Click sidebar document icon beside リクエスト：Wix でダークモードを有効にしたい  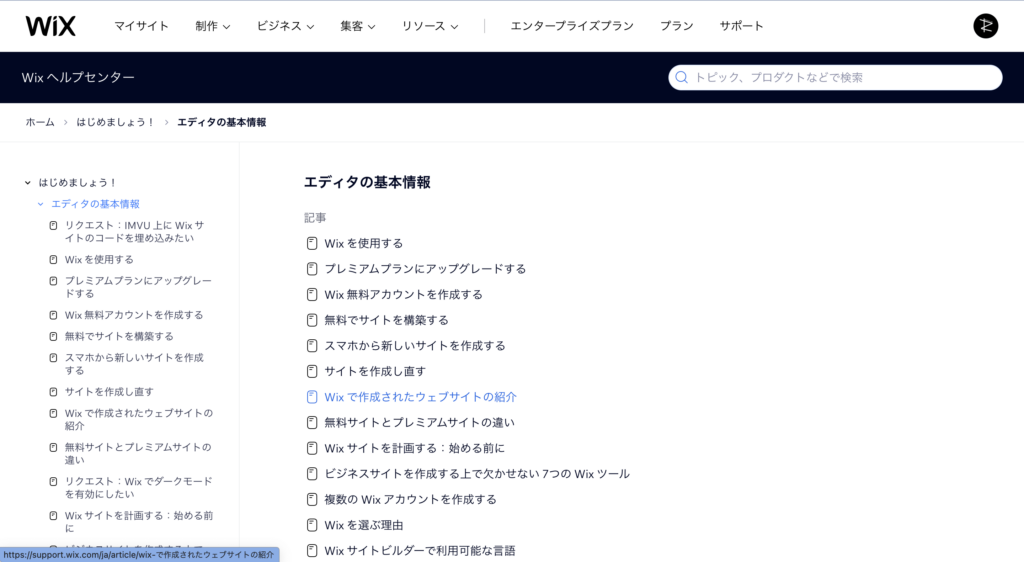coord(54,482)
